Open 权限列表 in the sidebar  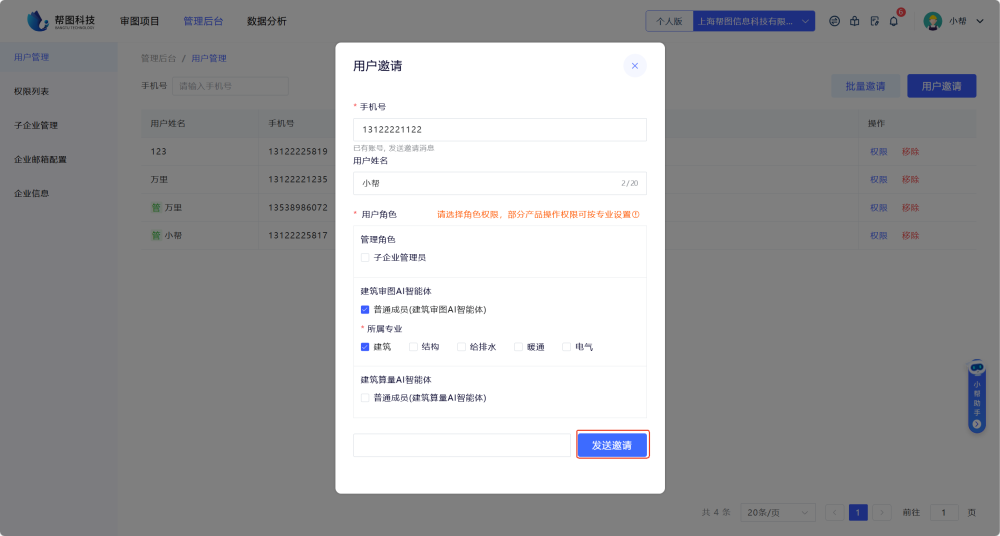point(31,92)
